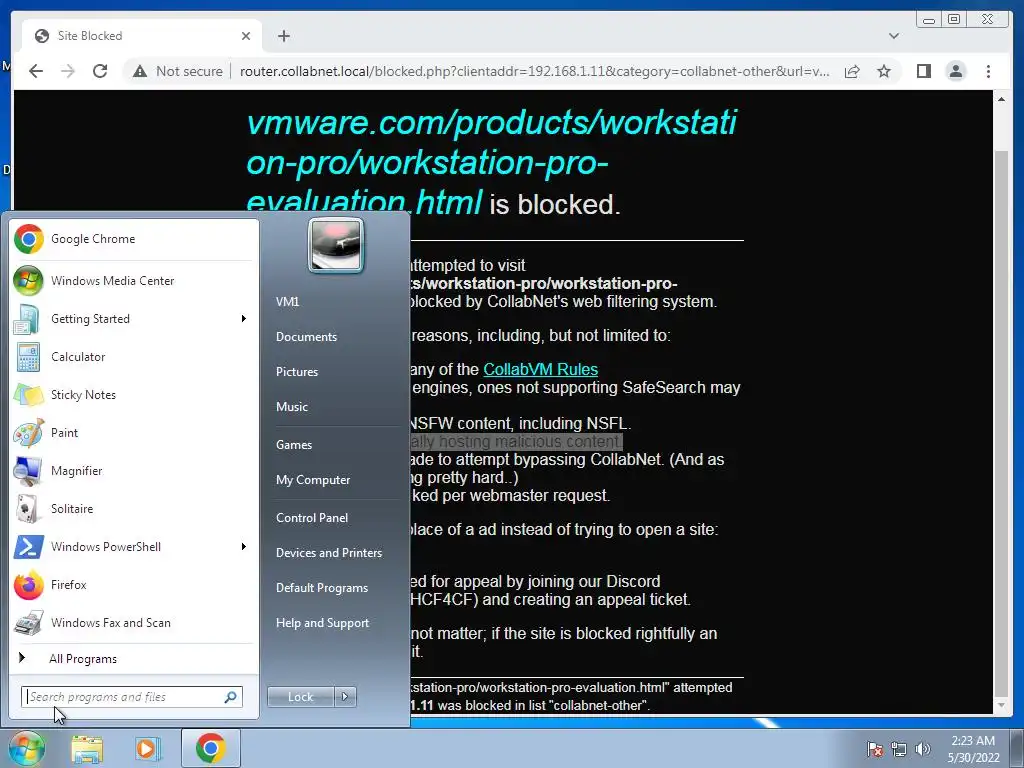The height and width of the screenshot is (768, 1024).
Task: Open Windows PowerShell
Action: [133, 547]
